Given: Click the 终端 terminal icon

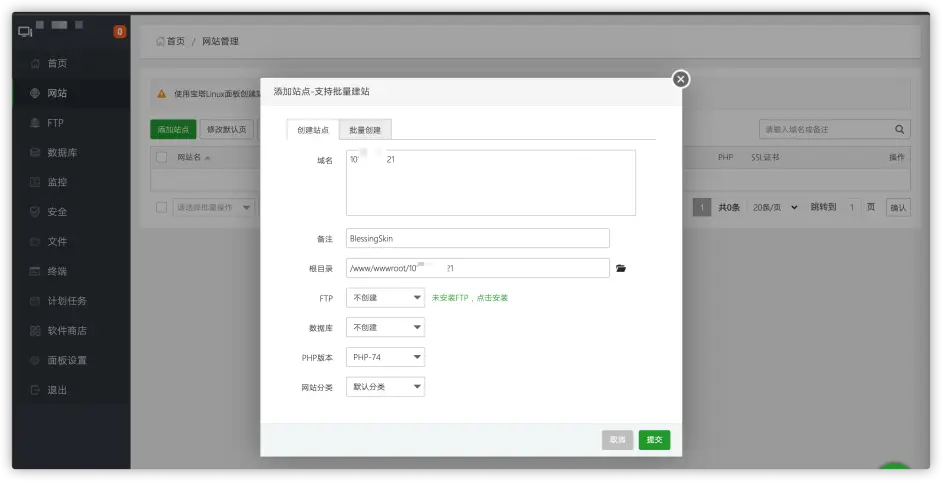Looking at the screenshot, I should click(35, 271).
